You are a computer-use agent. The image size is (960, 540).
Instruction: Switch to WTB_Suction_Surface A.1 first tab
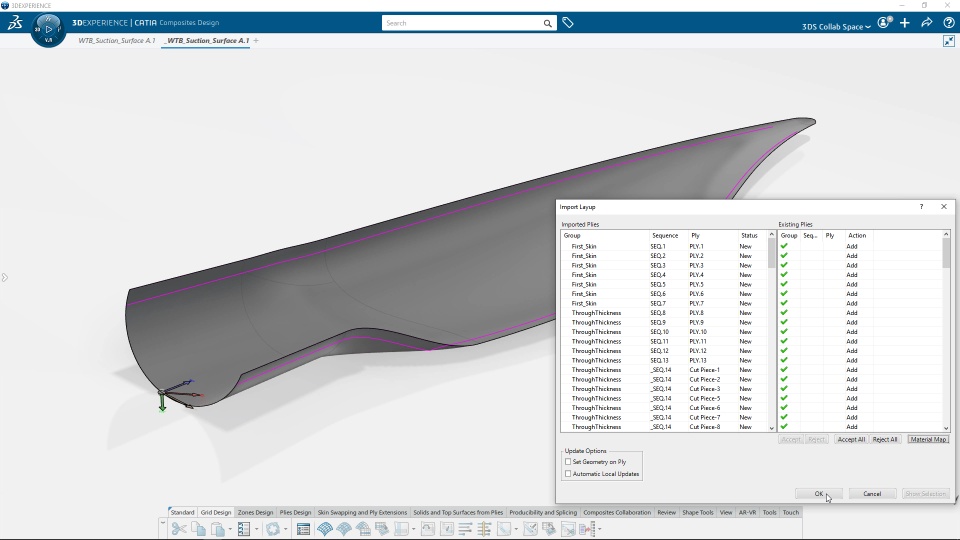[x=116, y=40]
